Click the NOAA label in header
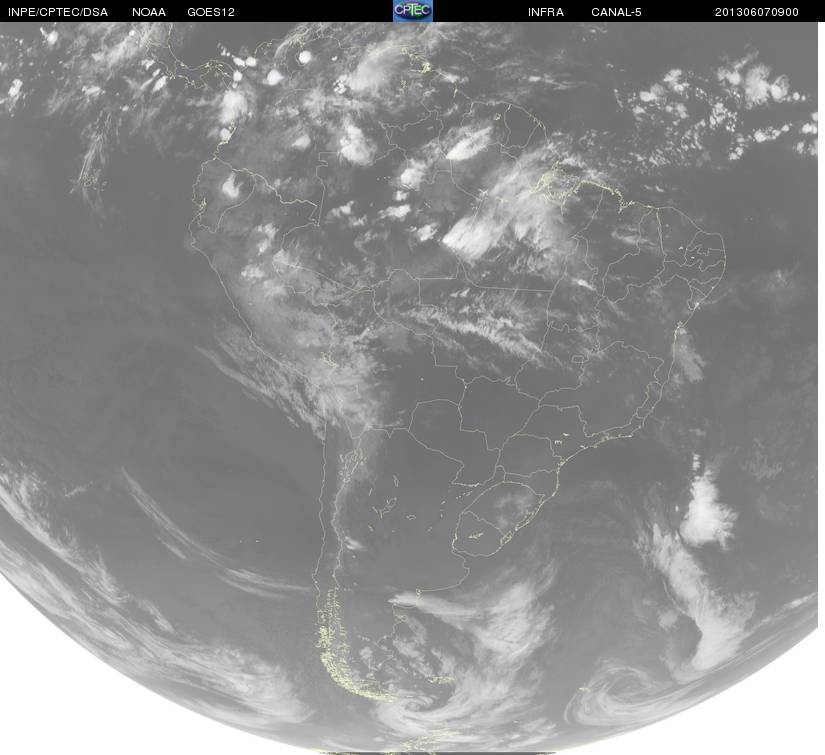825x755 pixels. [149, 12]
